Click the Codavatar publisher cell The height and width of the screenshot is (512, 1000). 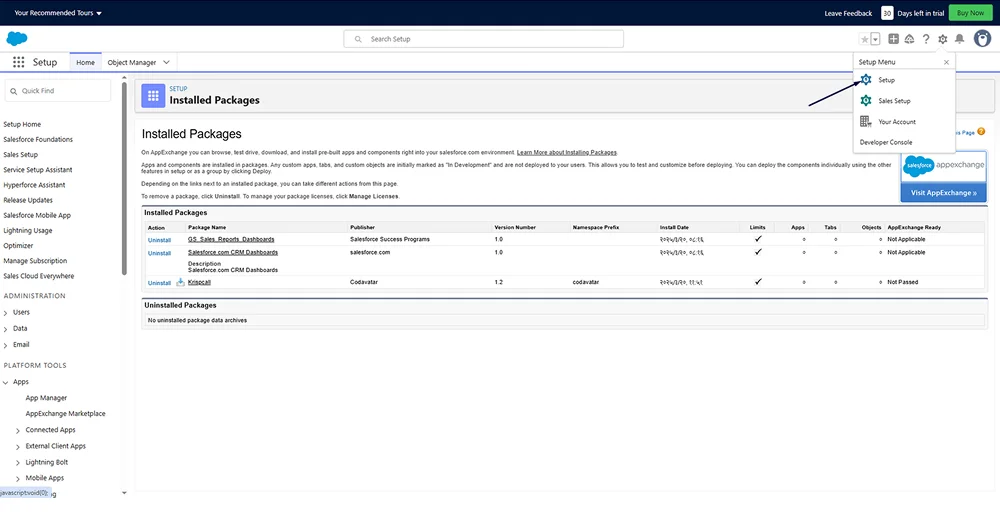pos(364,282)
